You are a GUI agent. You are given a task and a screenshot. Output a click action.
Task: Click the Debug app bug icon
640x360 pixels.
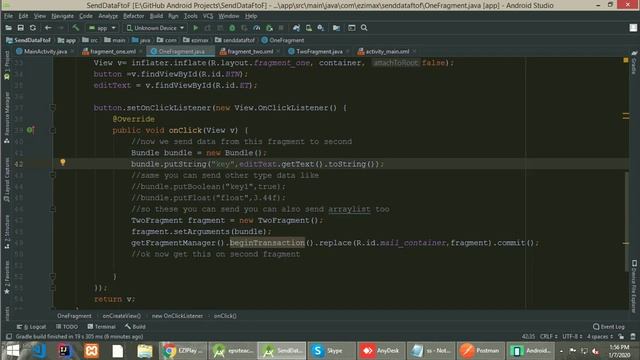pos(232,28)
